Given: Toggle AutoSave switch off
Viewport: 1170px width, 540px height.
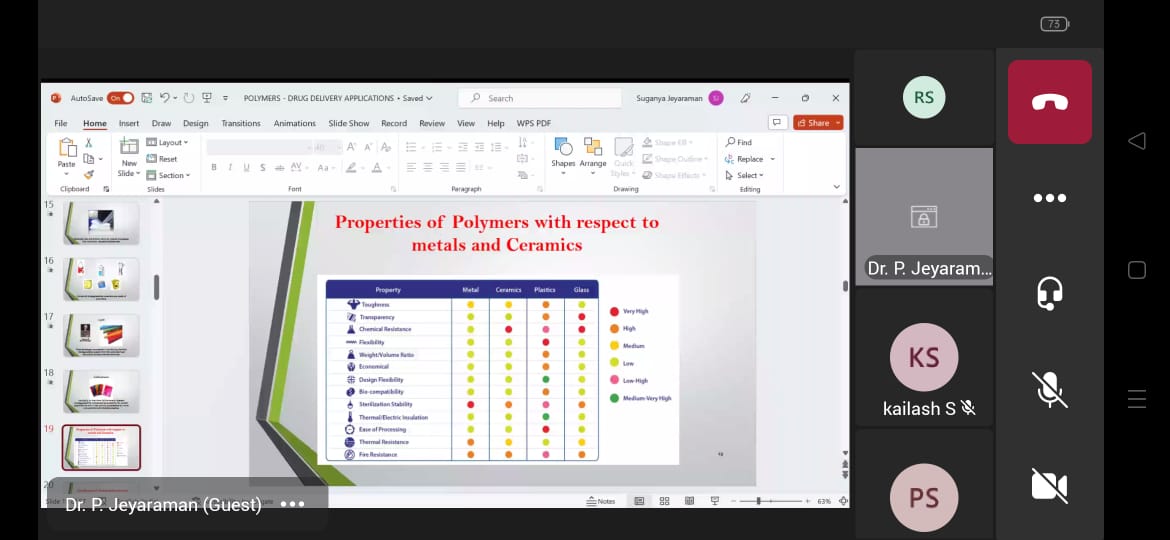Looking at the screenshot, I should [120, 98].
